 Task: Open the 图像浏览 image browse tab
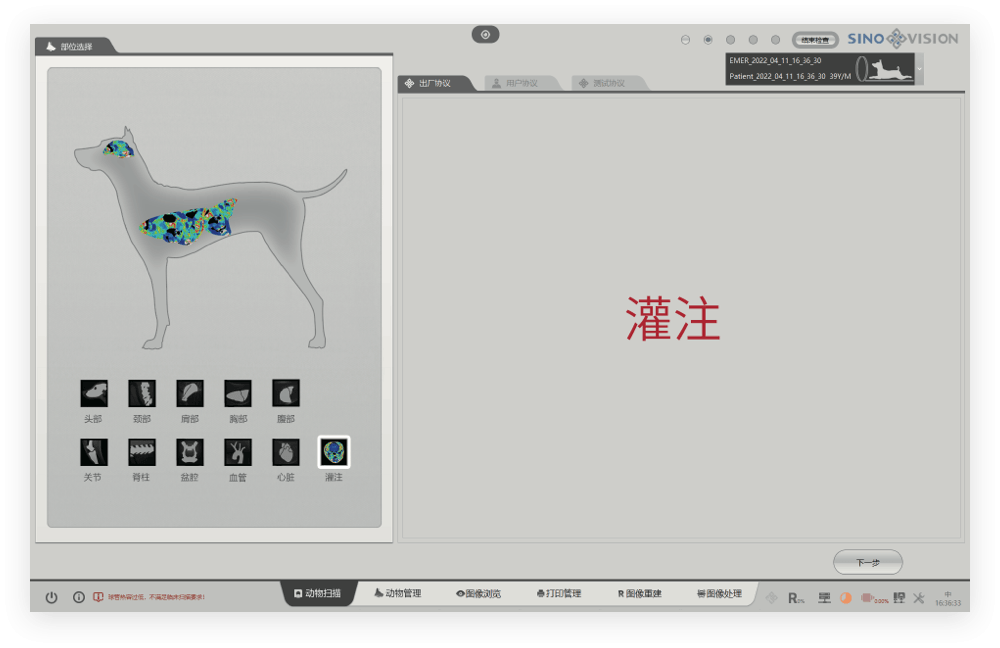click(x=478, y=593)
